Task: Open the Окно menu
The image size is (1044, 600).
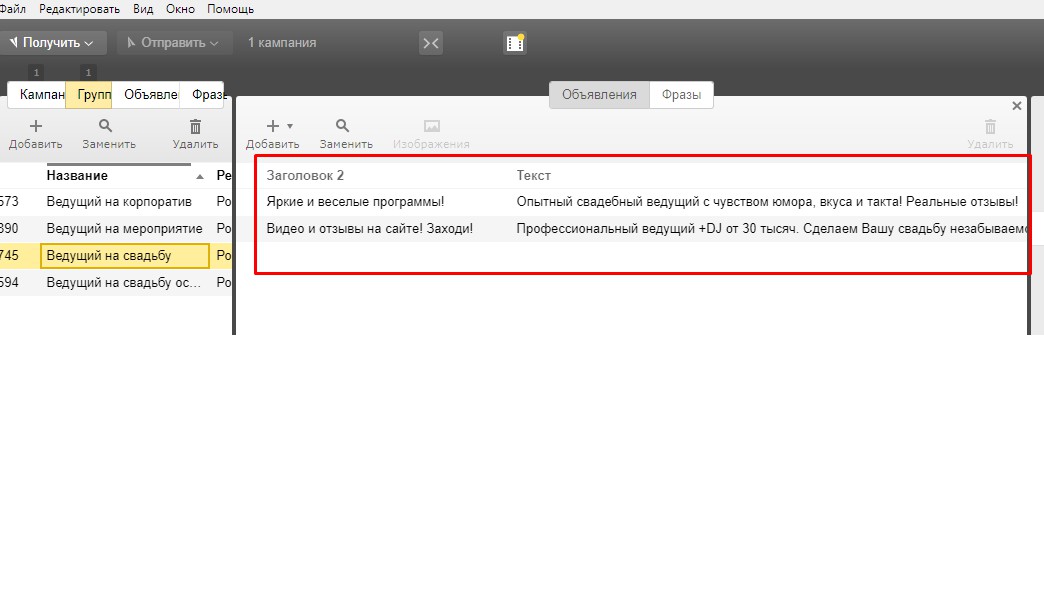Action: (180, 9)
